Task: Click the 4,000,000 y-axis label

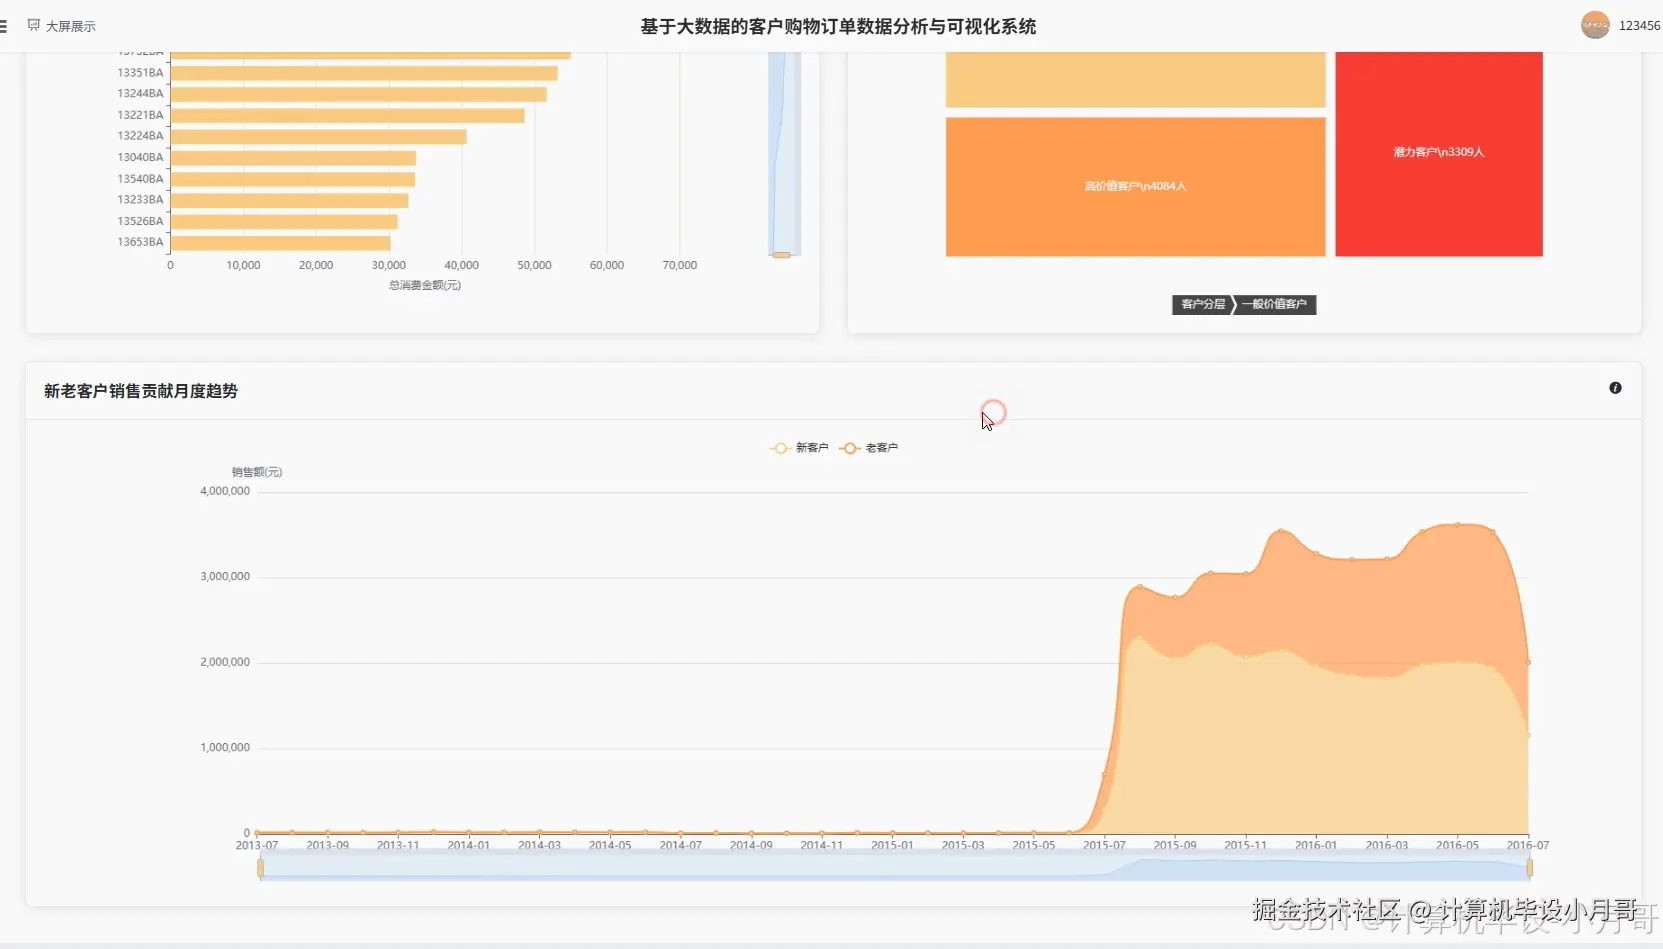Action: (225, 491)
